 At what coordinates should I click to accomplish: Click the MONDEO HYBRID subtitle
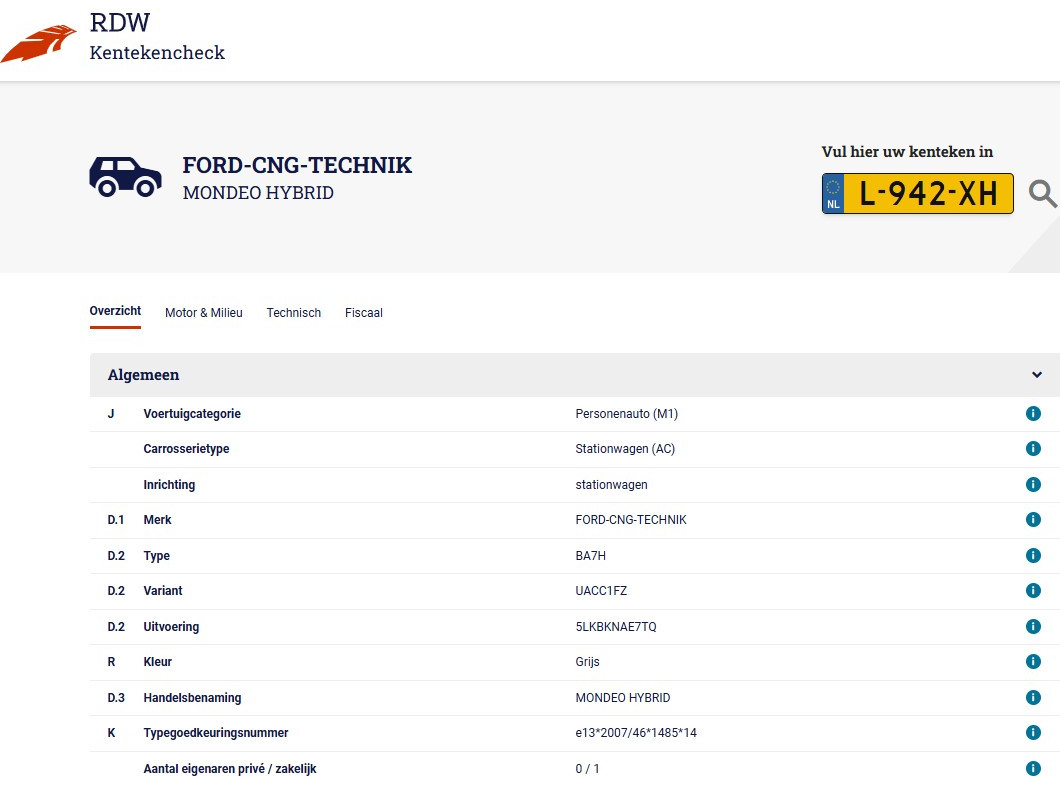tap(258, 193)
